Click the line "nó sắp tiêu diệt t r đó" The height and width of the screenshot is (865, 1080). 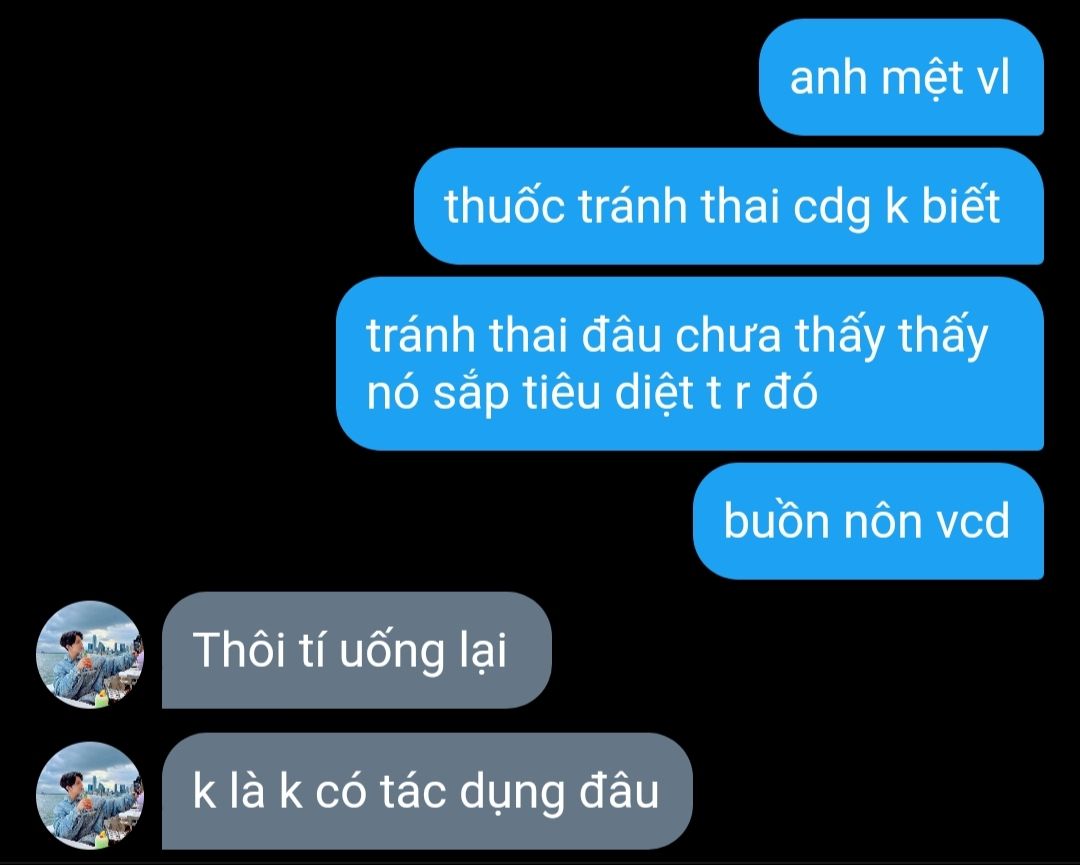(592, 395)
